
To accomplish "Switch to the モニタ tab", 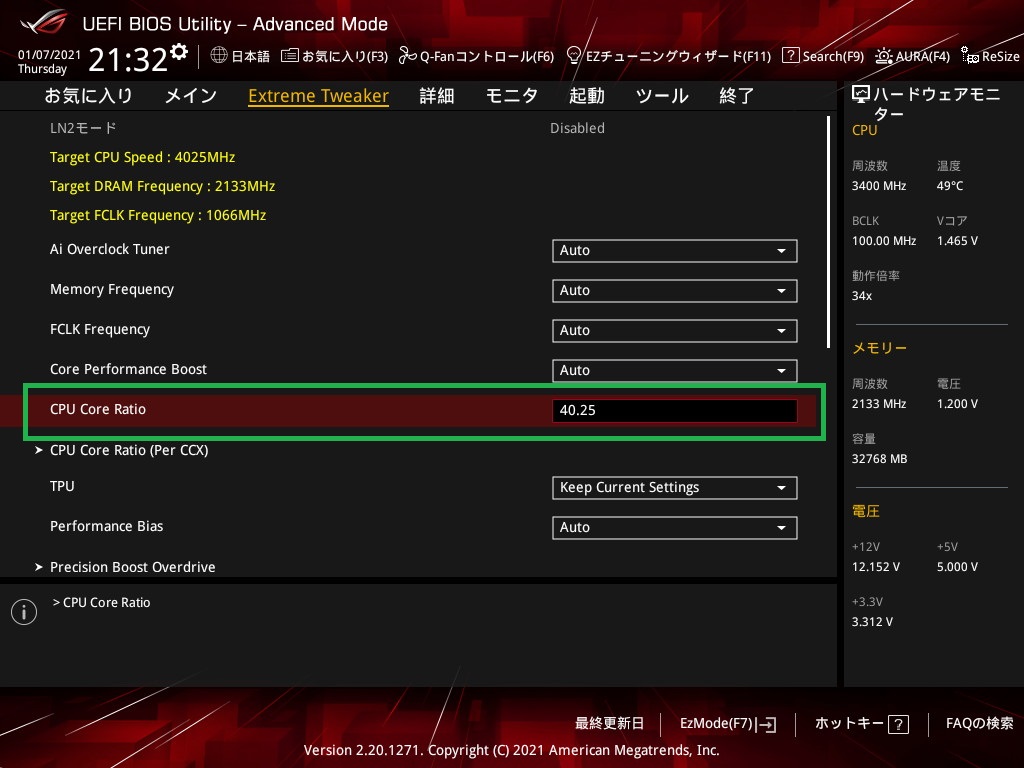I will [512, 96].
